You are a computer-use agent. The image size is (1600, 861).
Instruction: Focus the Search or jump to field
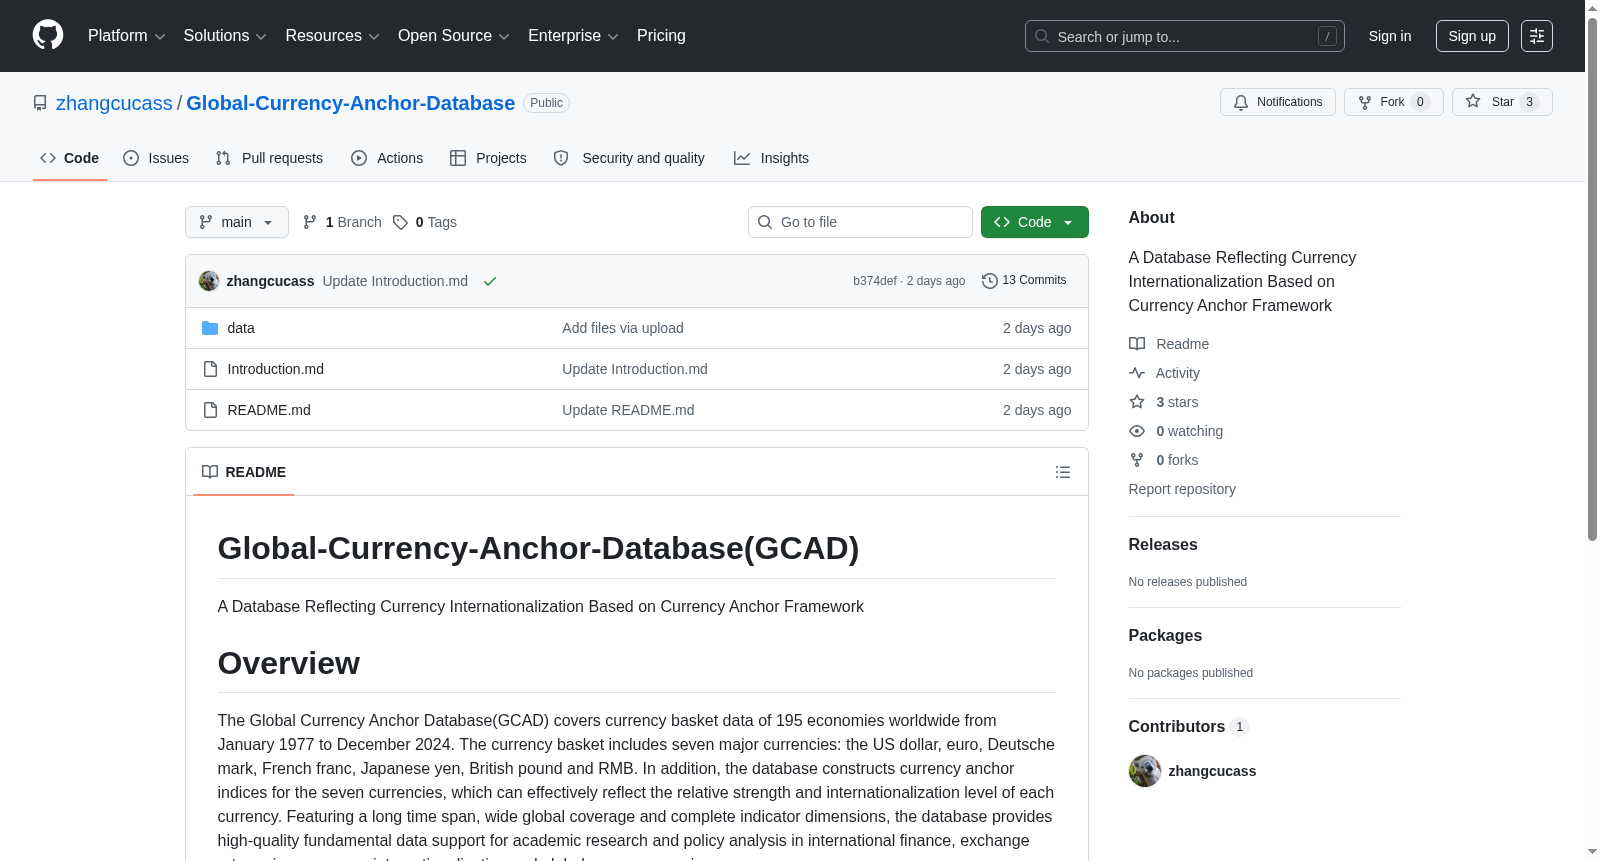[x=1185, y=36]
